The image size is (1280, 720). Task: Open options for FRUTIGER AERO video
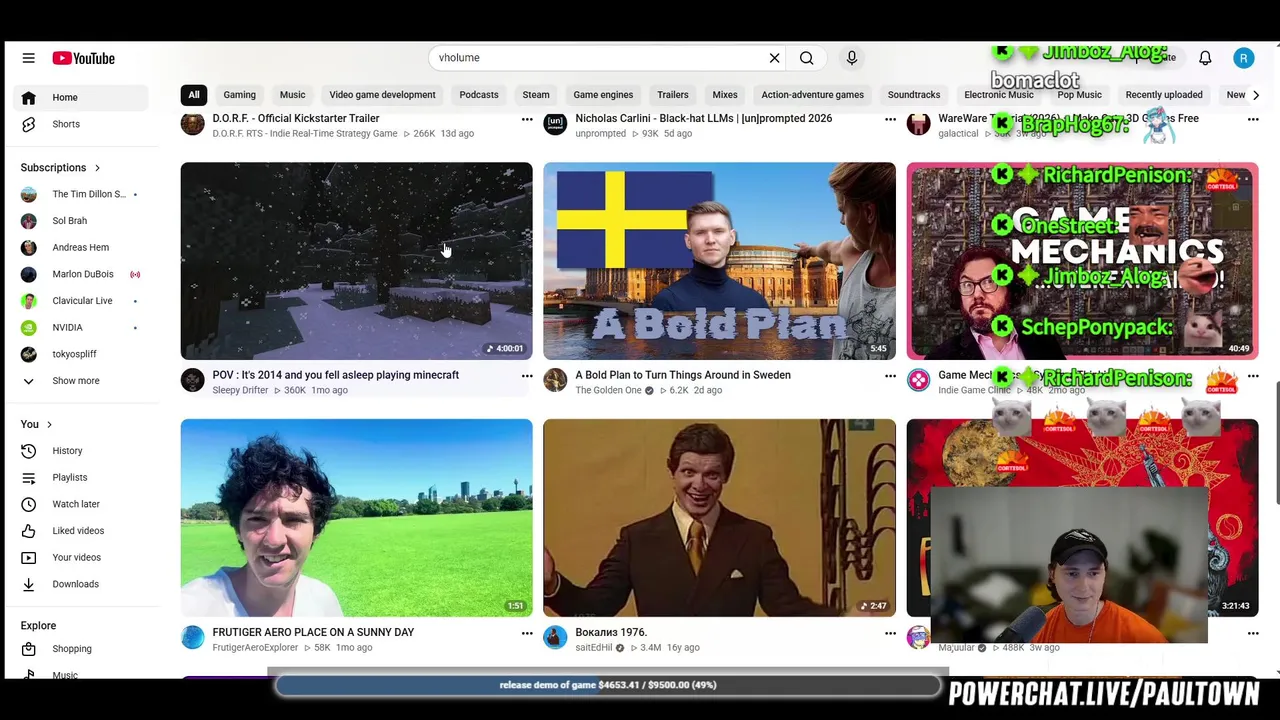[526, 633]
